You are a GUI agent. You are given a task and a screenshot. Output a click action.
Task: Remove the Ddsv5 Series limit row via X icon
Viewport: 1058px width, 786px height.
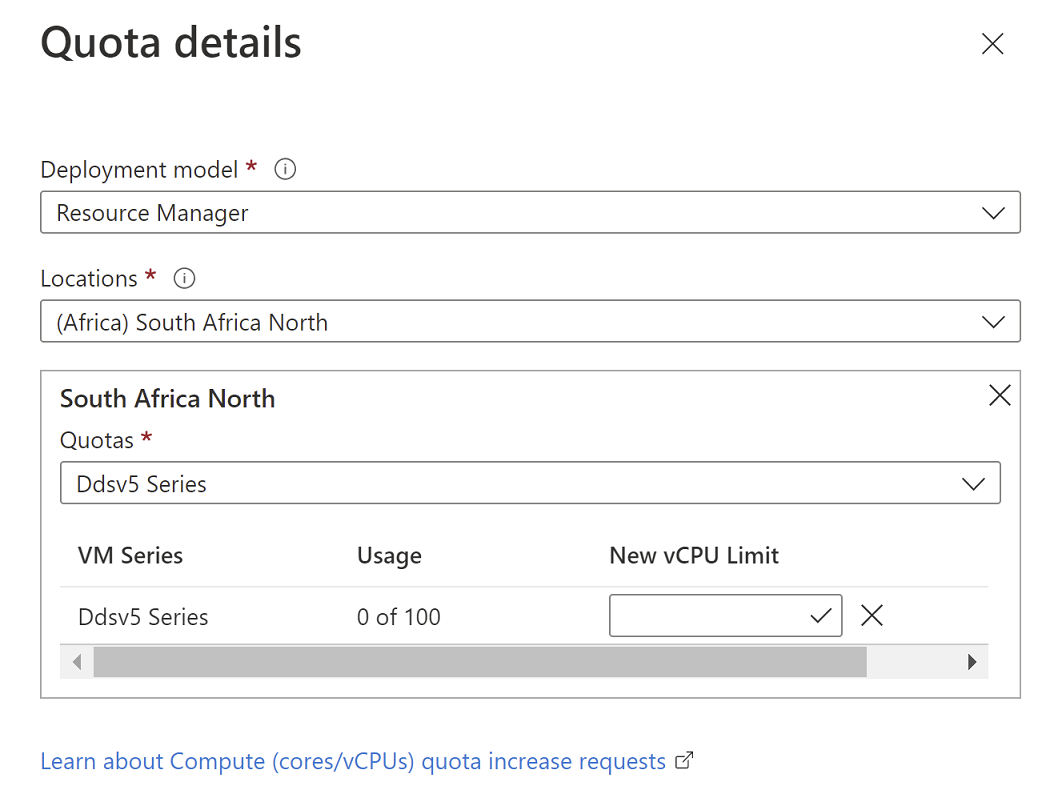tap(871, 615)
